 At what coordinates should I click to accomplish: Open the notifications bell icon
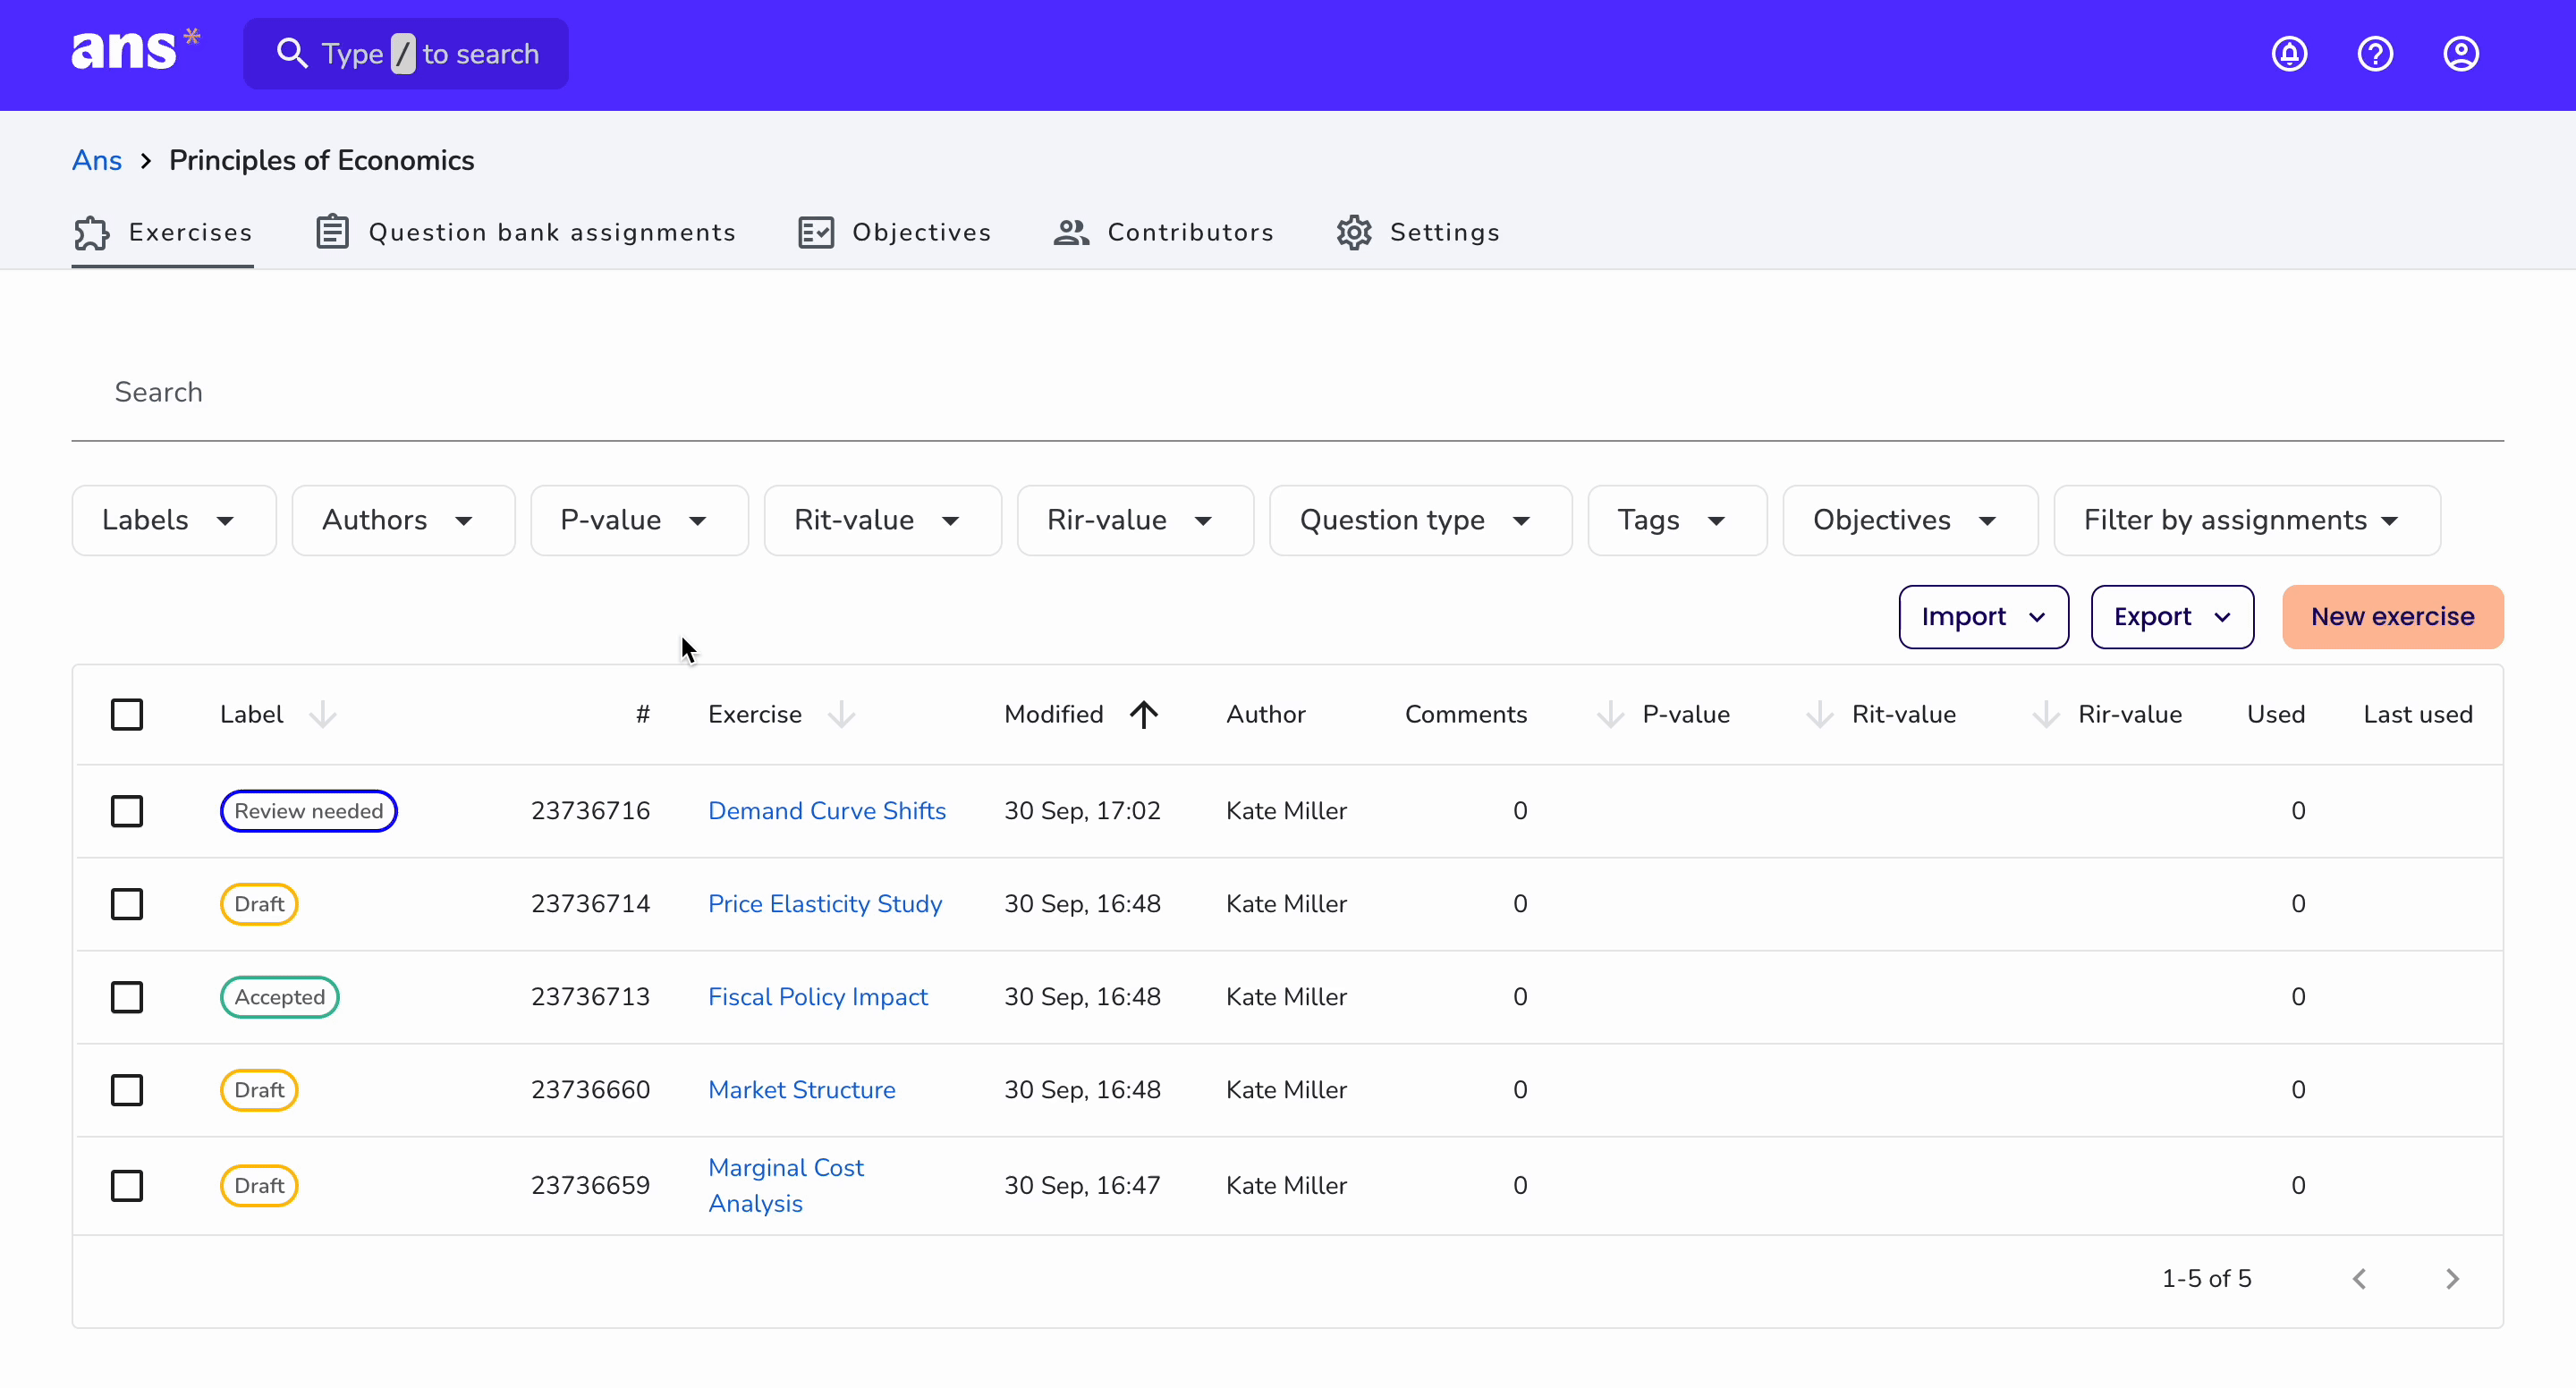[2289, 54]
